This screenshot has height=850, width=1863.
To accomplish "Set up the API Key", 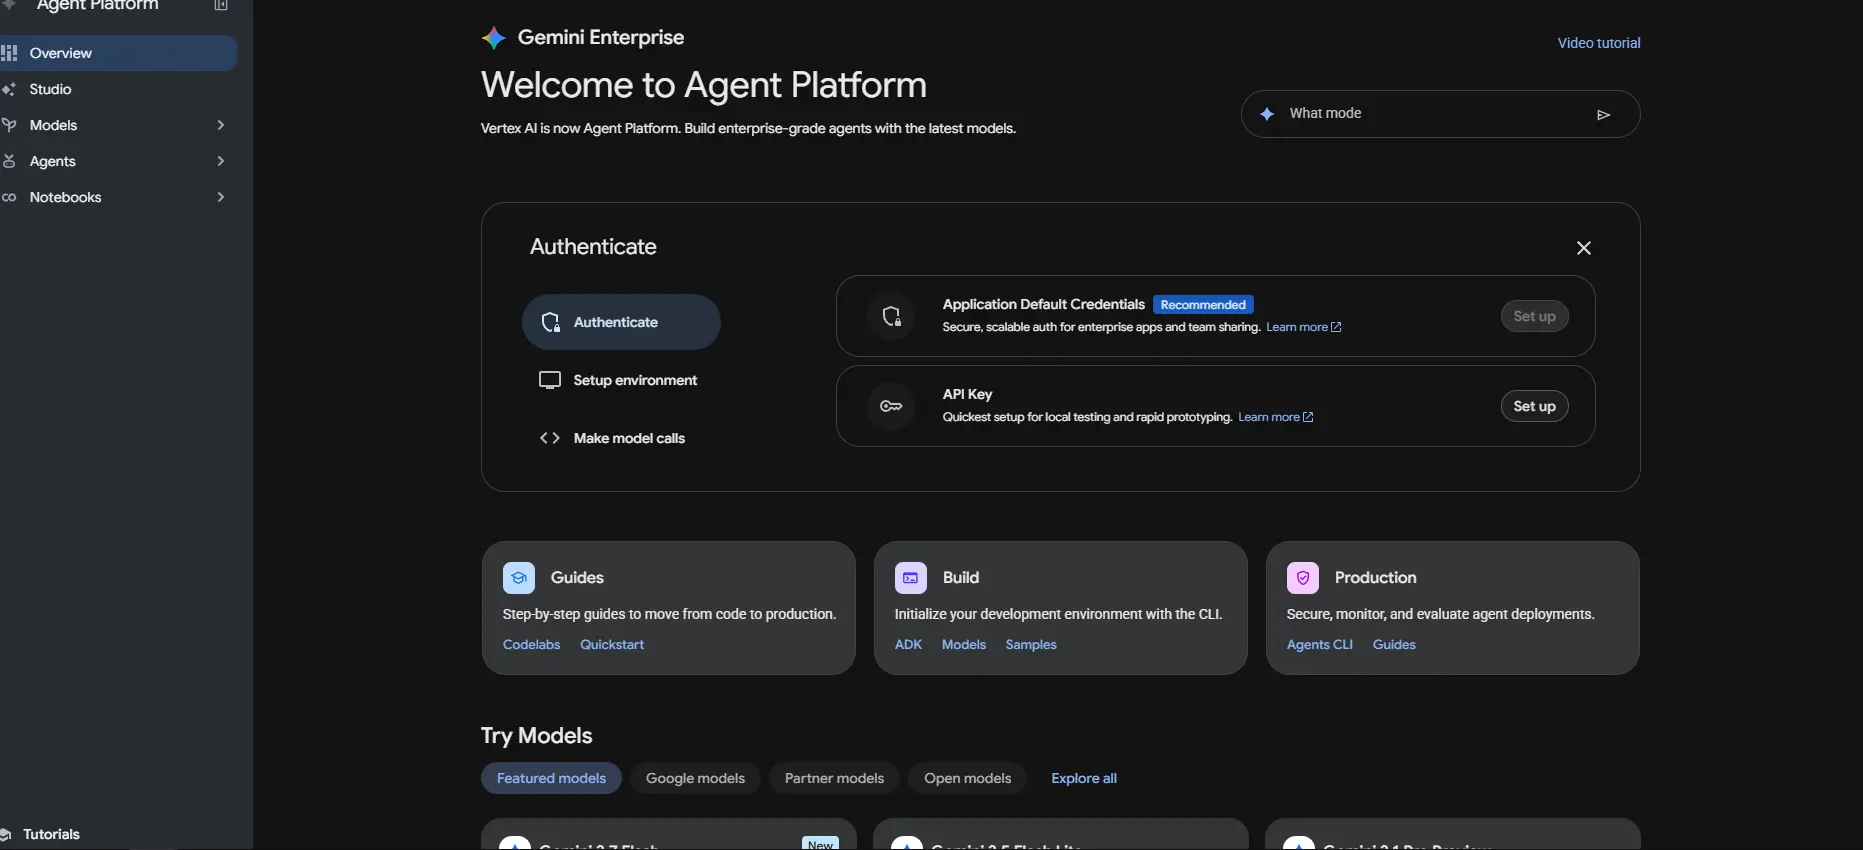I will 1534,406.
